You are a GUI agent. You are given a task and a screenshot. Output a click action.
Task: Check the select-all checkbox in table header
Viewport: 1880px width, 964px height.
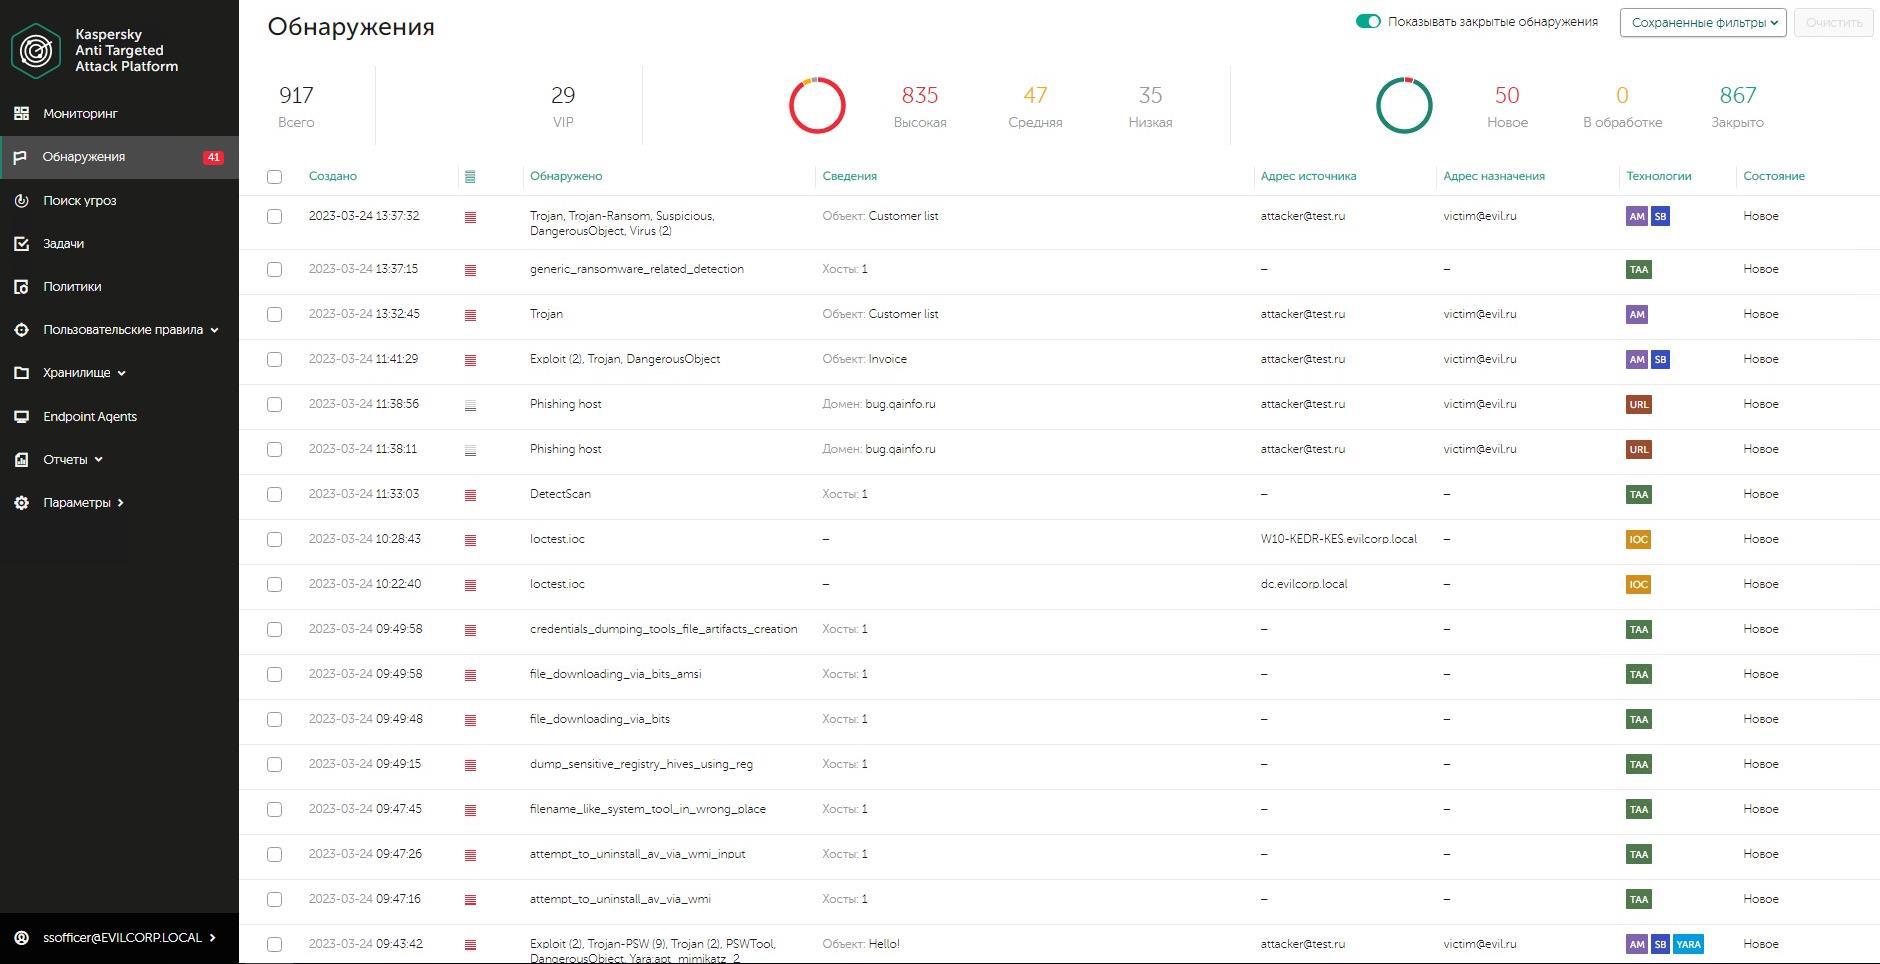click(275, 177)
